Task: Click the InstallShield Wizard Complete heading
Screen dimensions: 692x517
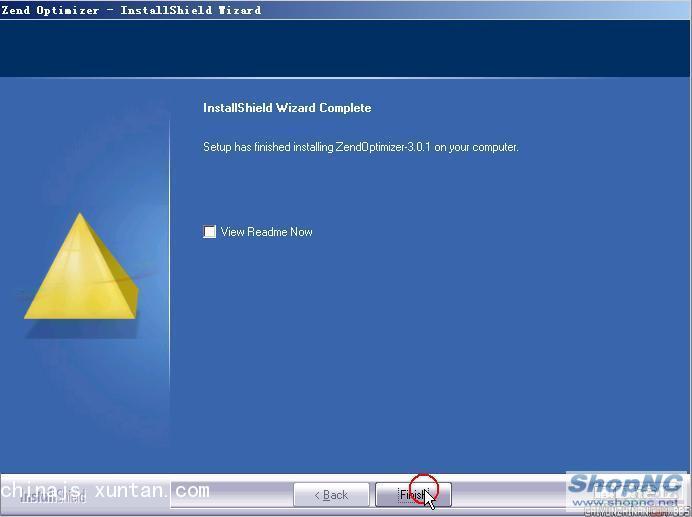Action: (287, 108)
